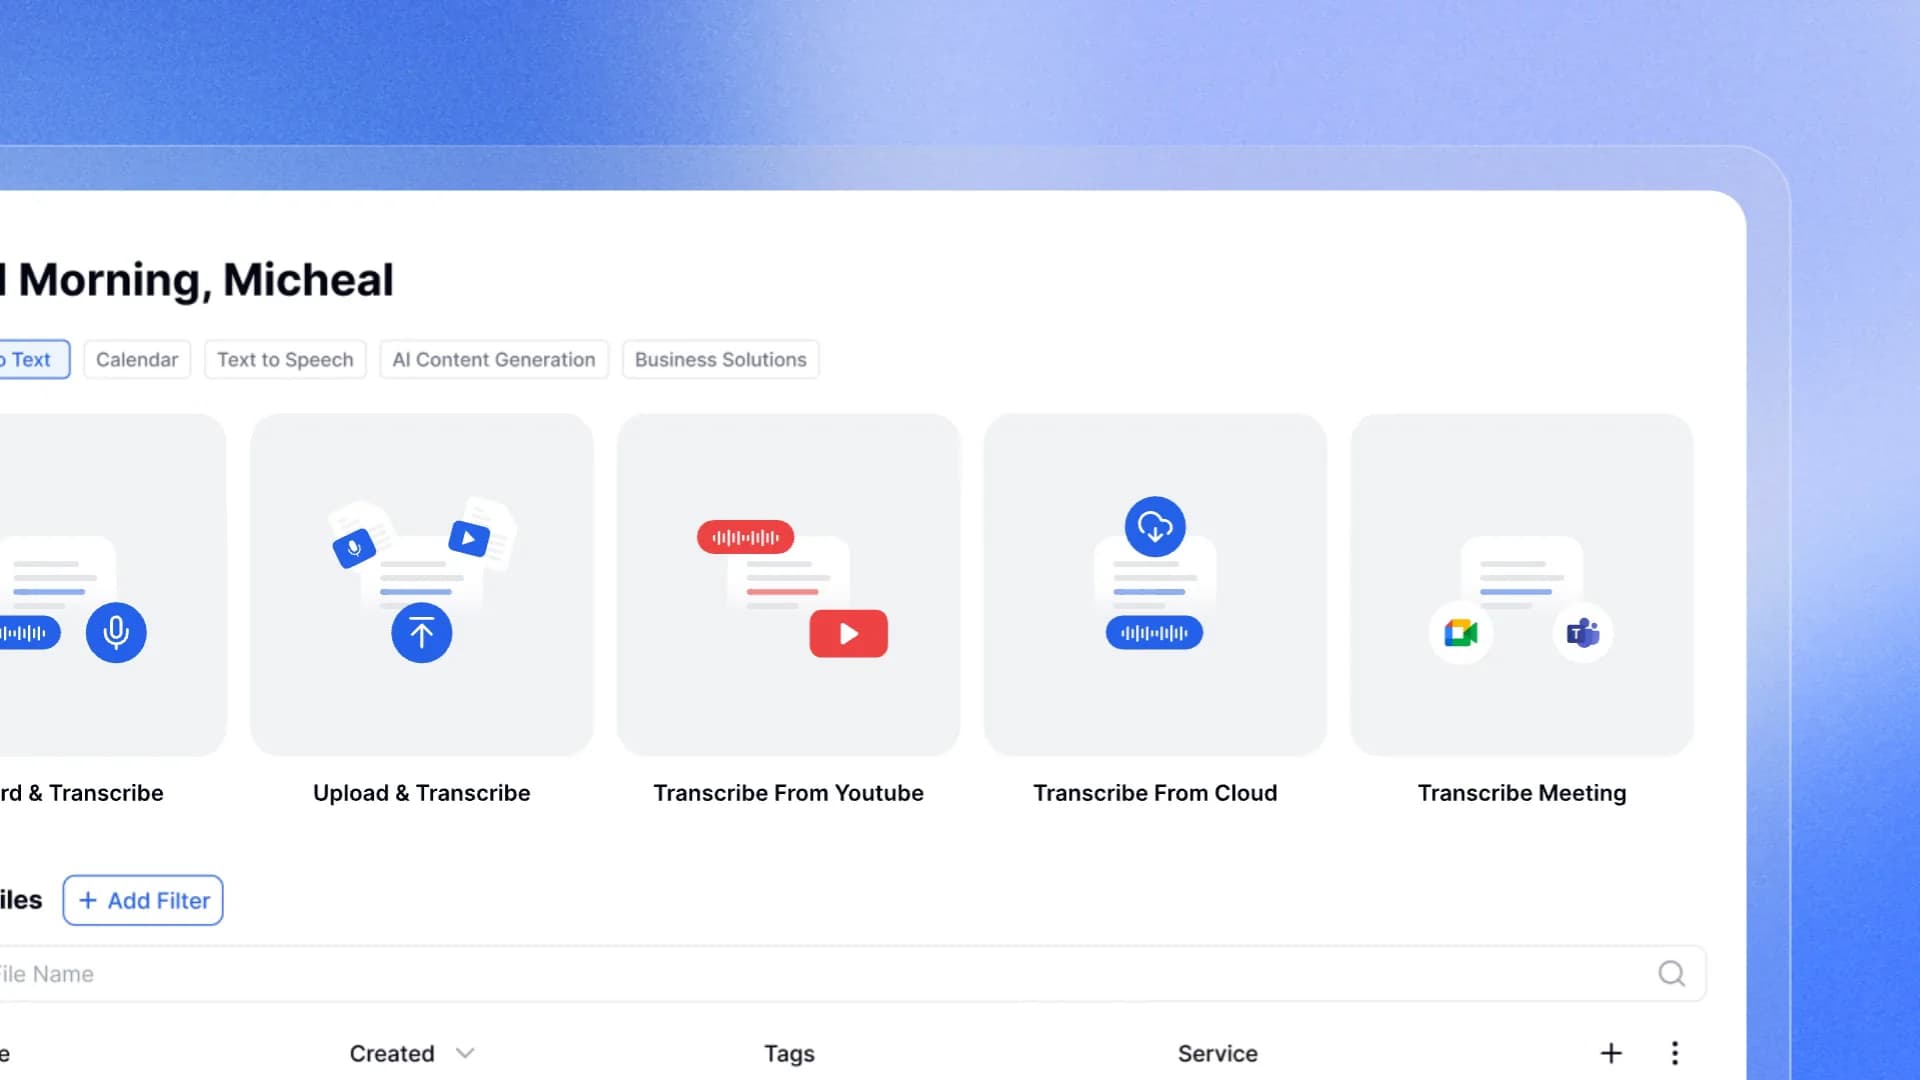Viewport: 1920px width, 1080px height.
Task: Open the three-dot more options menu
Action: click(x=1675, y=1053)
